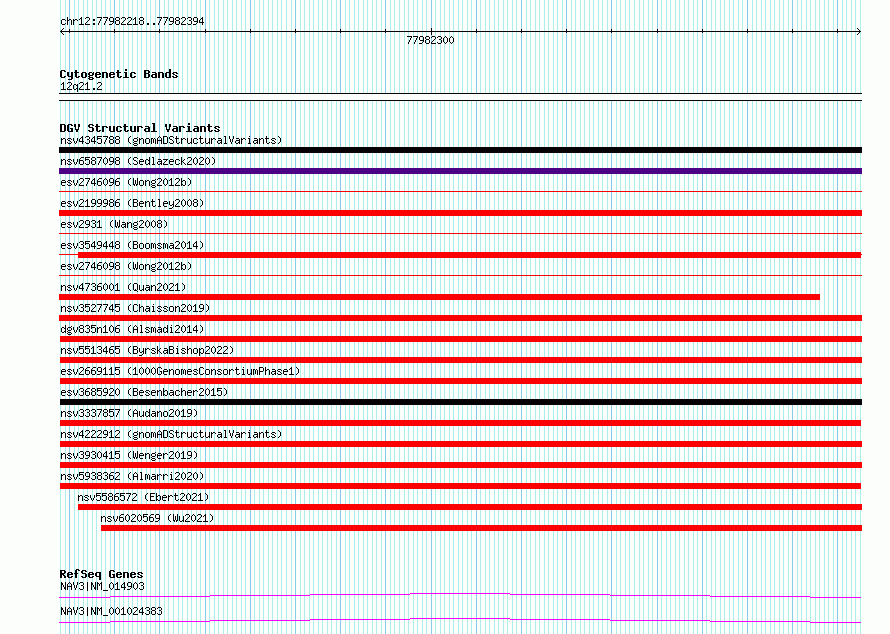Click the red bar under nsv5513465
The height and width of the screenshot is (634, 890).
[460, 360]
